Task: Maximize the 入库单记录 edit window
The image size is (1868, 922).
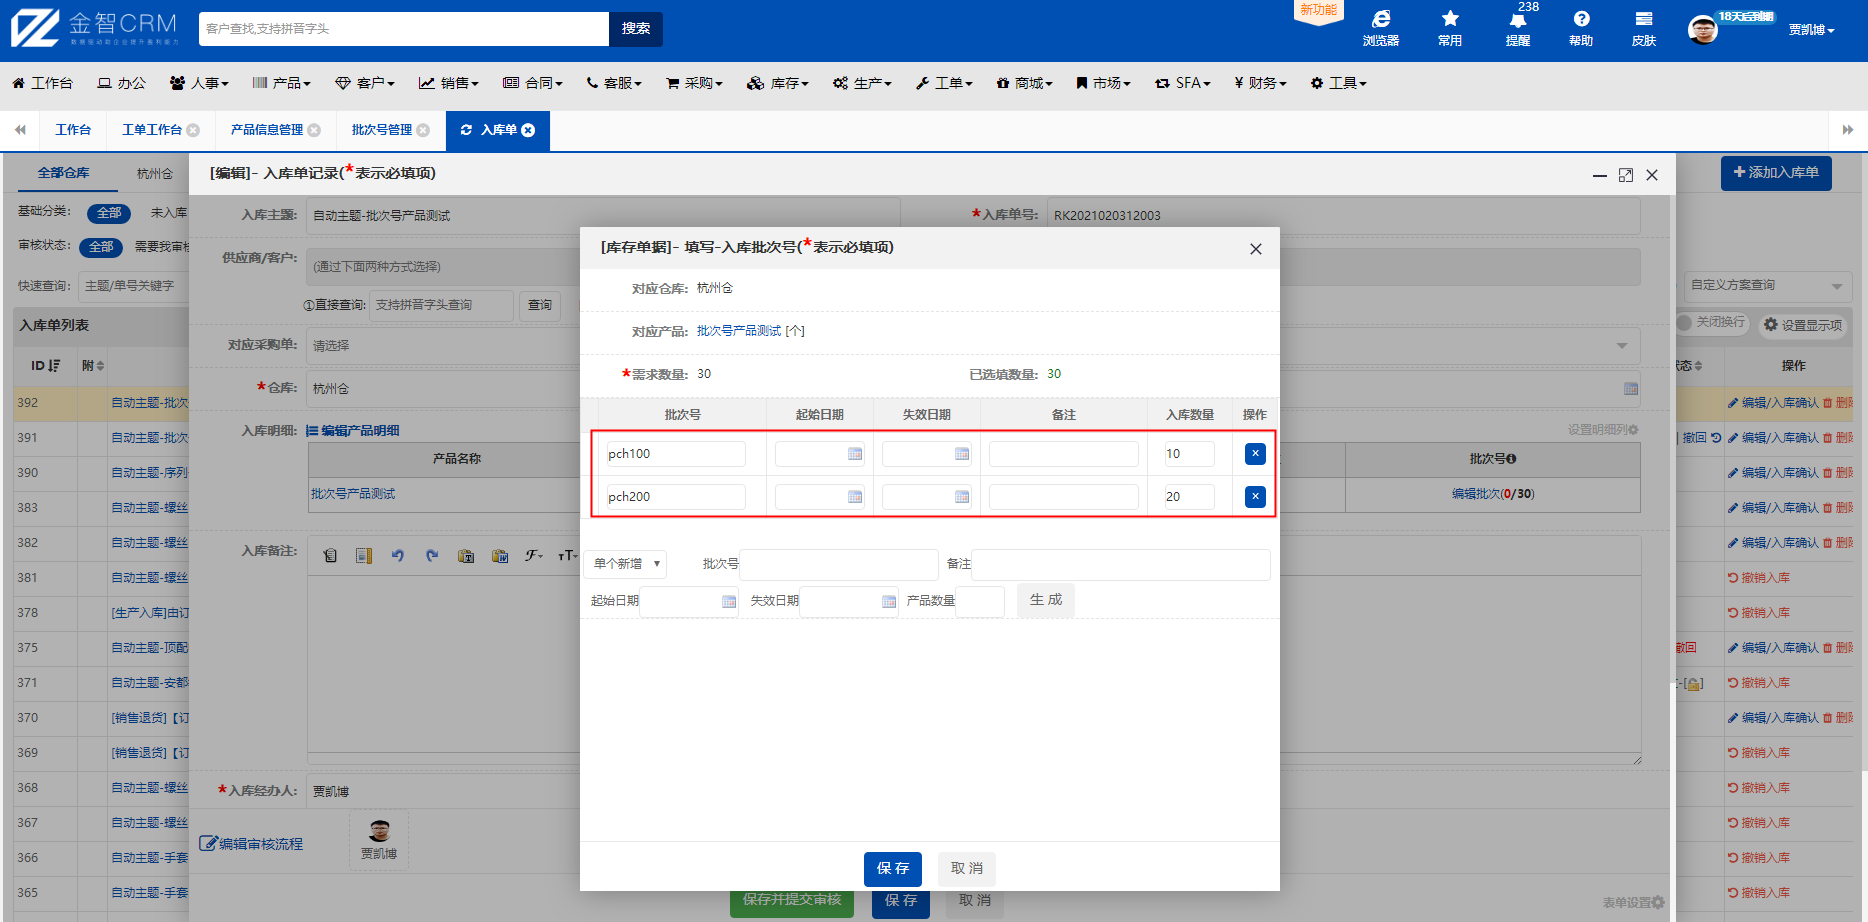Action: [1626, 175]
